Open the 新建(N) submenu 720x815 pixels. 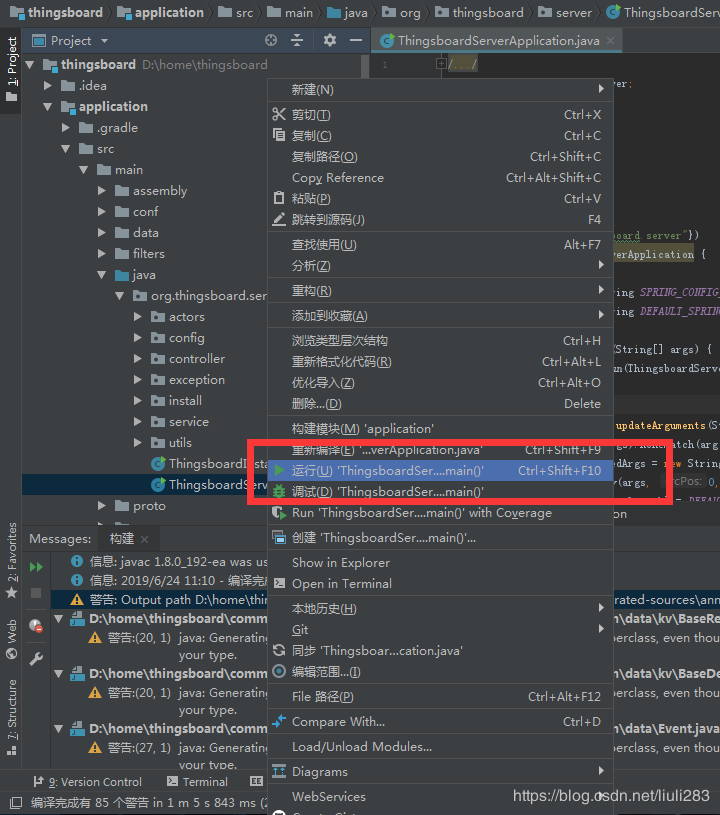[x=440, y=89]
